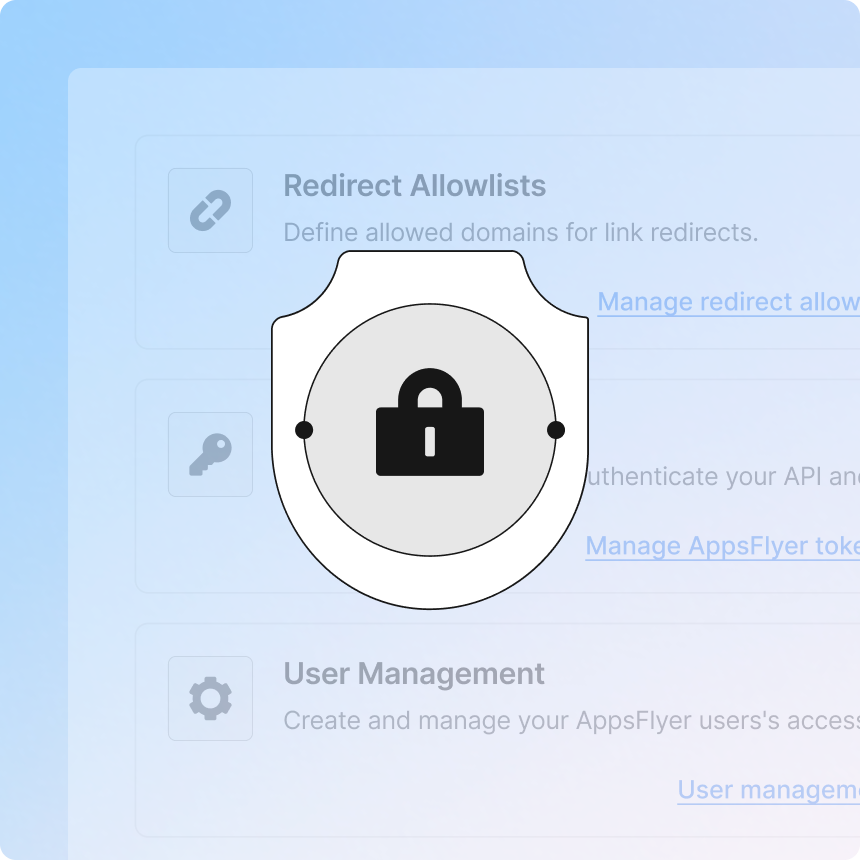This screenshot has width=860, height=860.
Task: Open the Manage redirect allowlists link
Action: pyautogui.click(x=728, y=302)
